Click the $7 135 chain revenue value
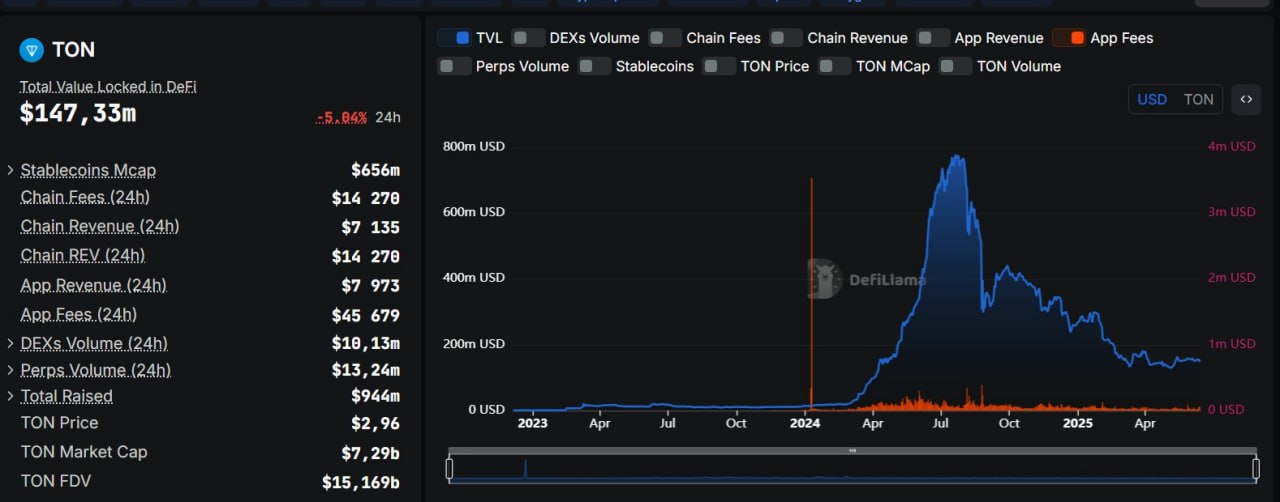 (370, 227)
